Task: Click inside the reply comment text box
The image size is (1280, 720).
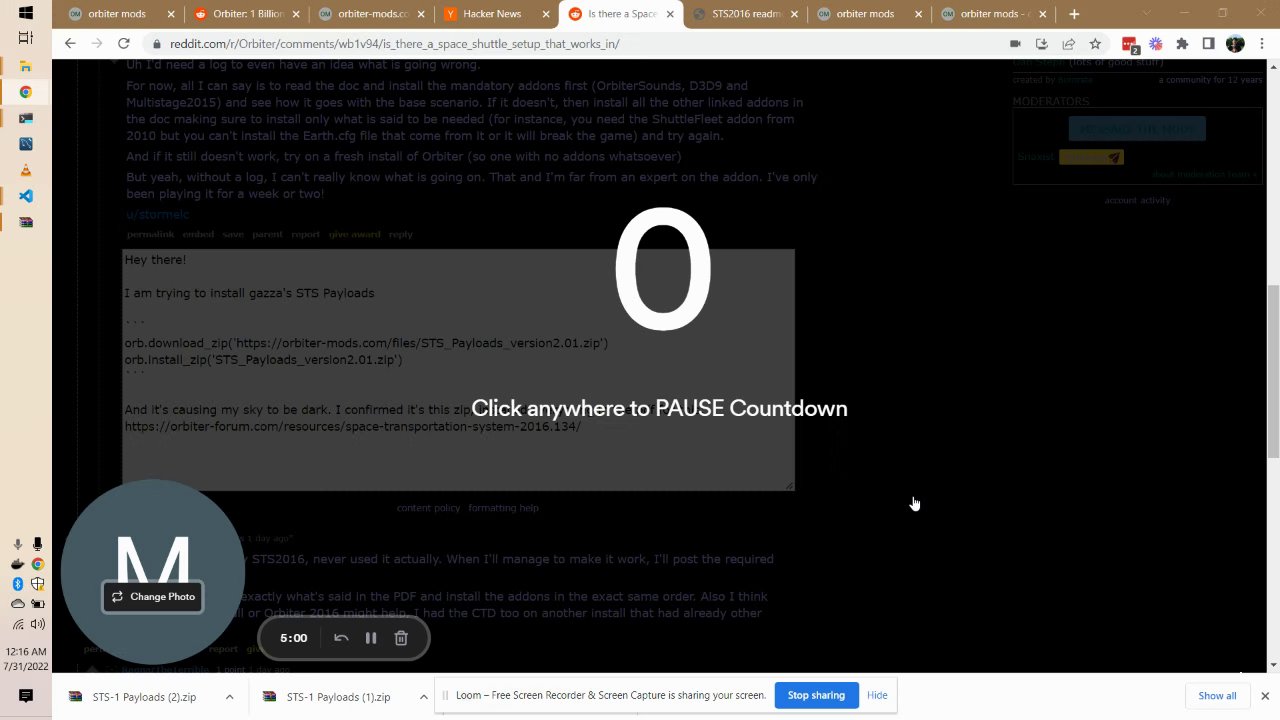Action: pos(458,370)
